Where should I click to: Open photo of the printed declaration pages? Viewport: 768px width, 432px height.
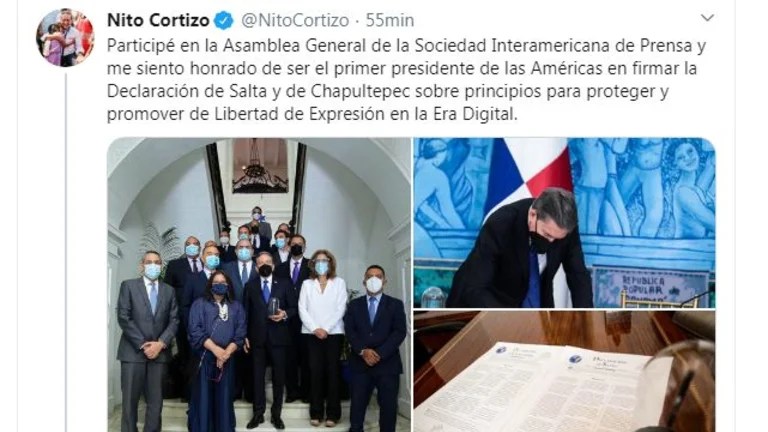(564, 372)
